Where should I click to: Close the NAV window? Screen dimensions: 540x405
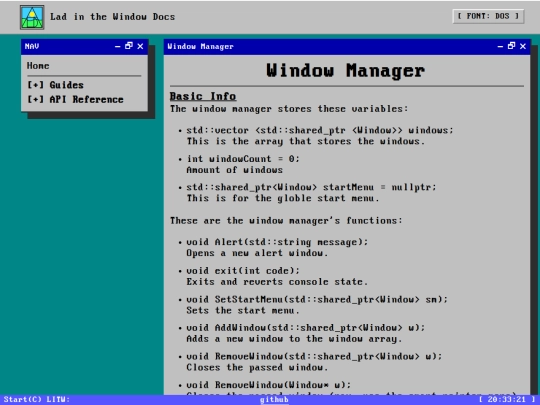point(140,46)
